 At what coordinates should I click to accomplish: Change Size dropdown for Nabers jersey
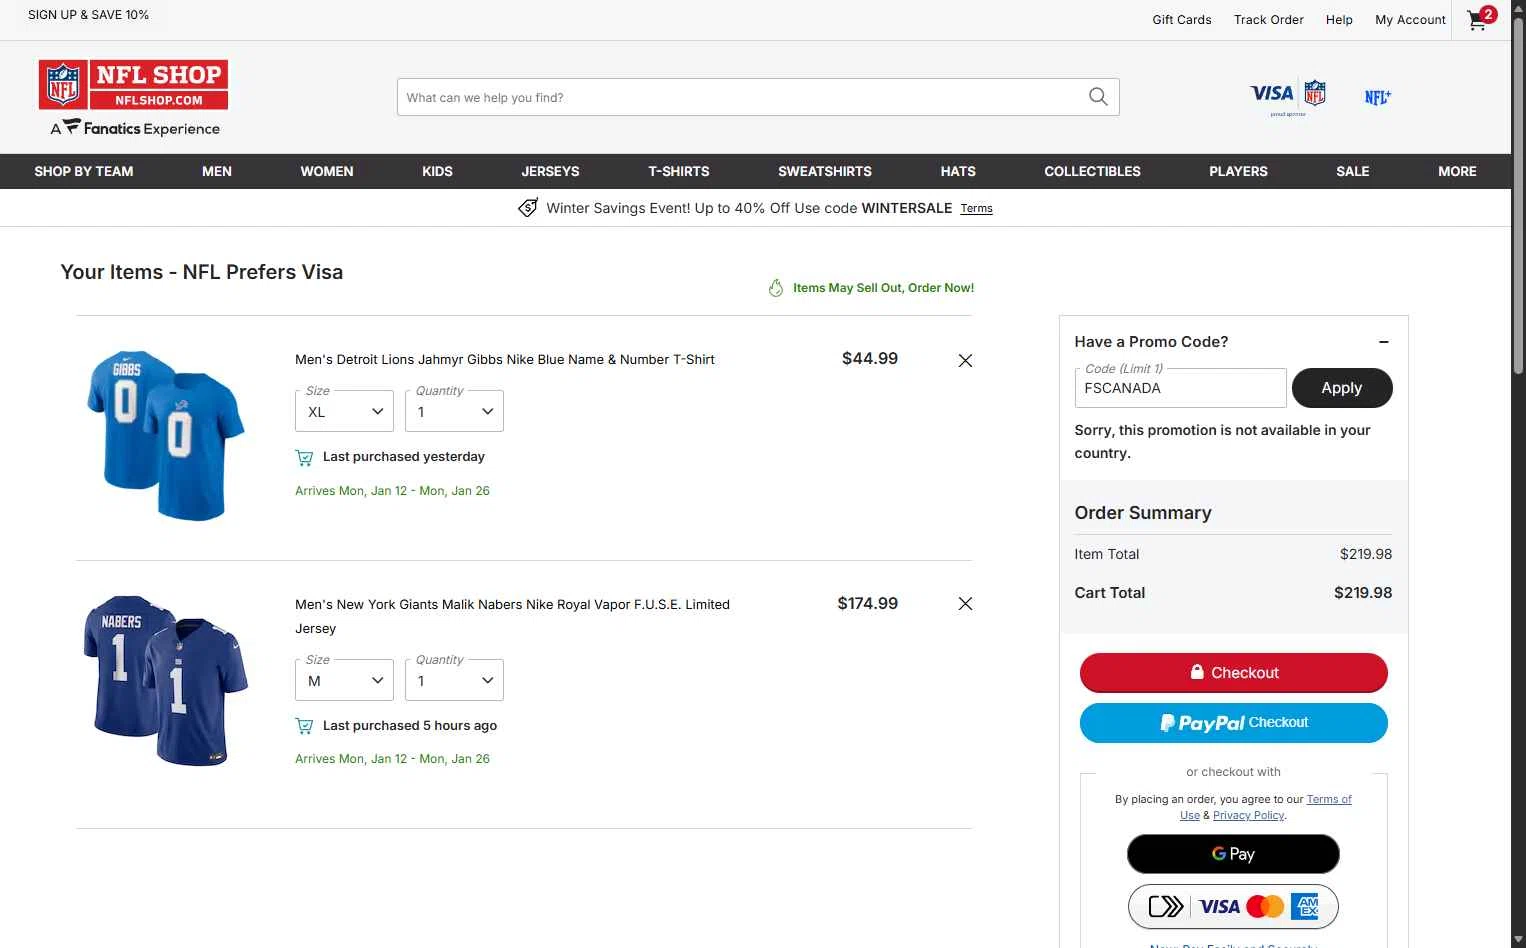point(345,681)
